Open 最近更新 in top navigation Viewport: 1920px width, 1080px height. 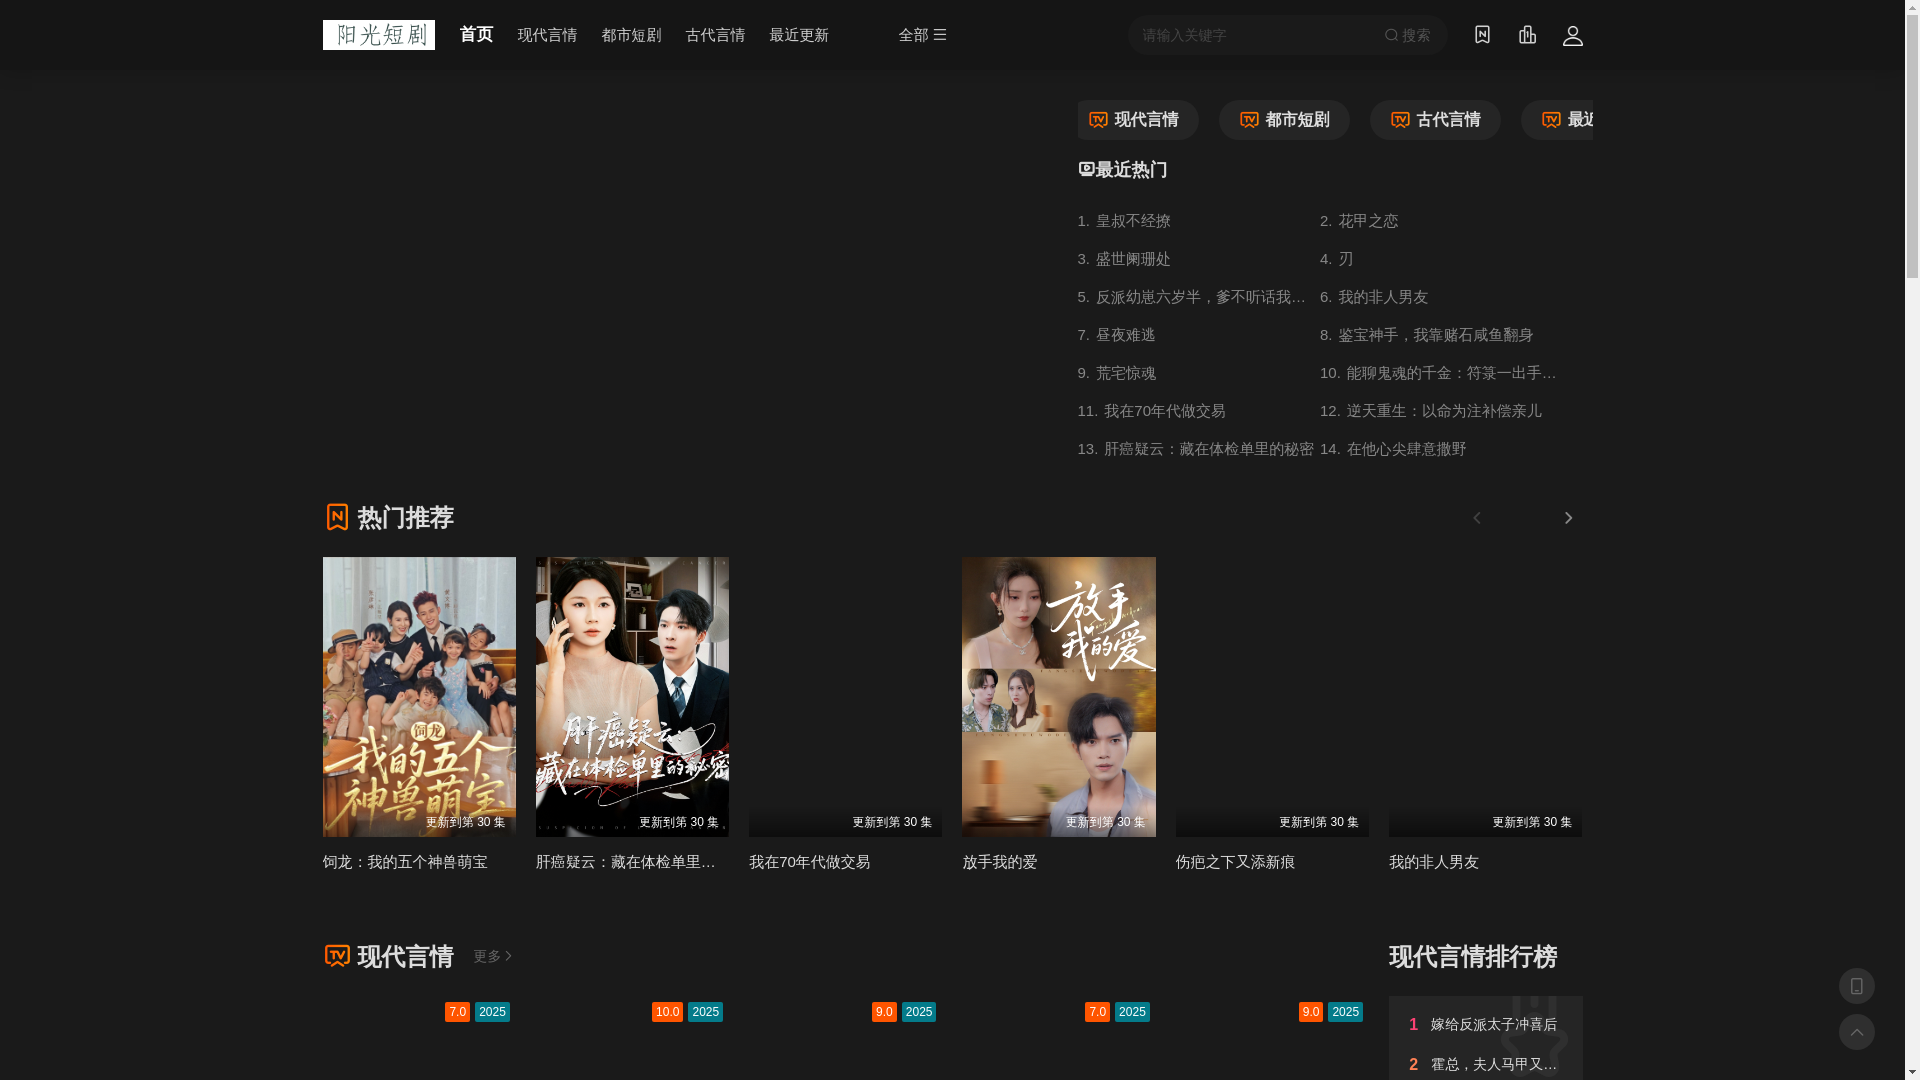(799, 35)
